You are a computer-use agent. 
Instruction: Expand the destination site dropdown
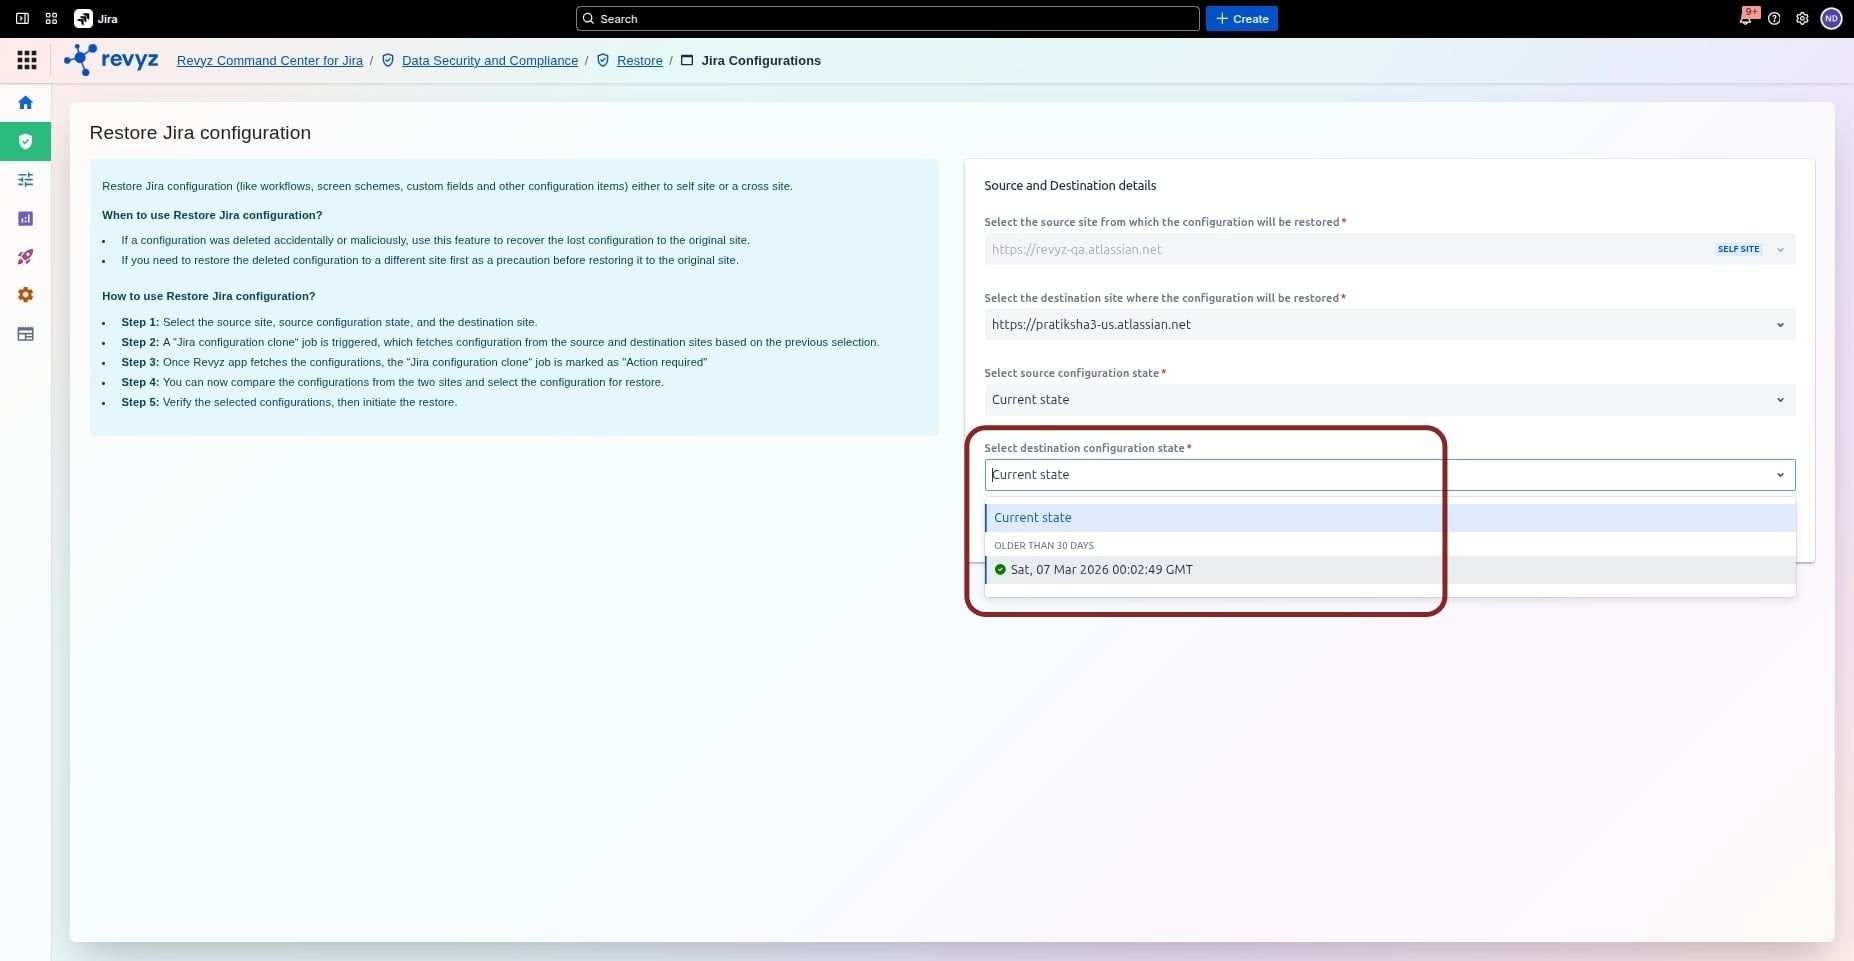click(1779, 325)
